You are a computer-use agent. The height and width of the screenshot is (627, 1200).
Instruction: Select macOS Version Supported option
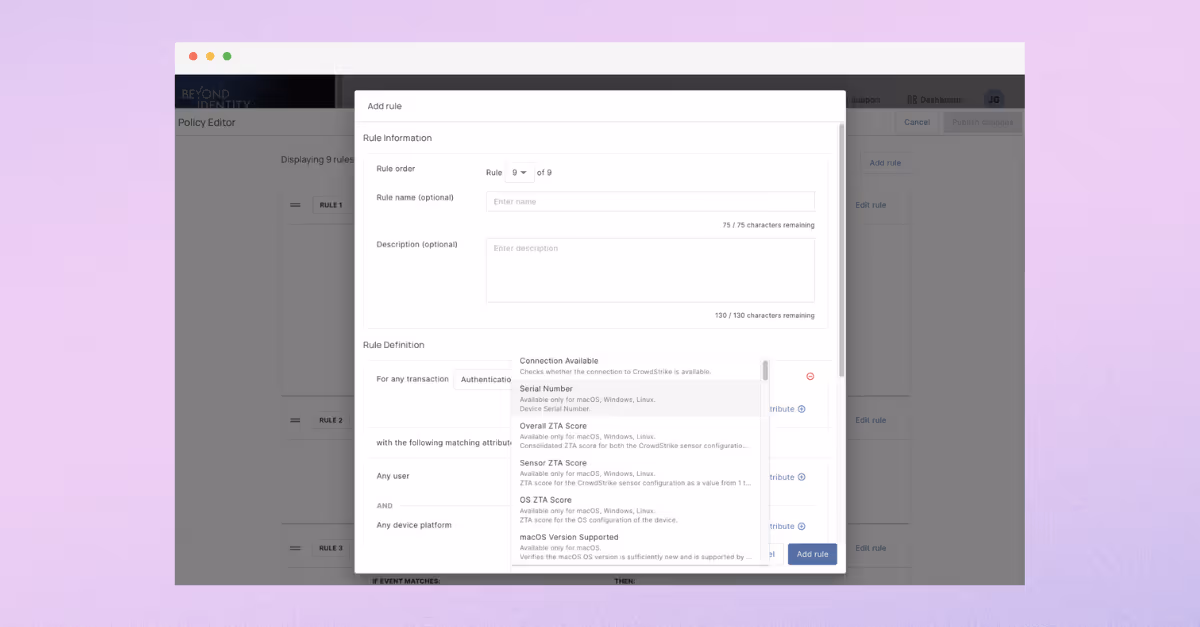point(637,546)
